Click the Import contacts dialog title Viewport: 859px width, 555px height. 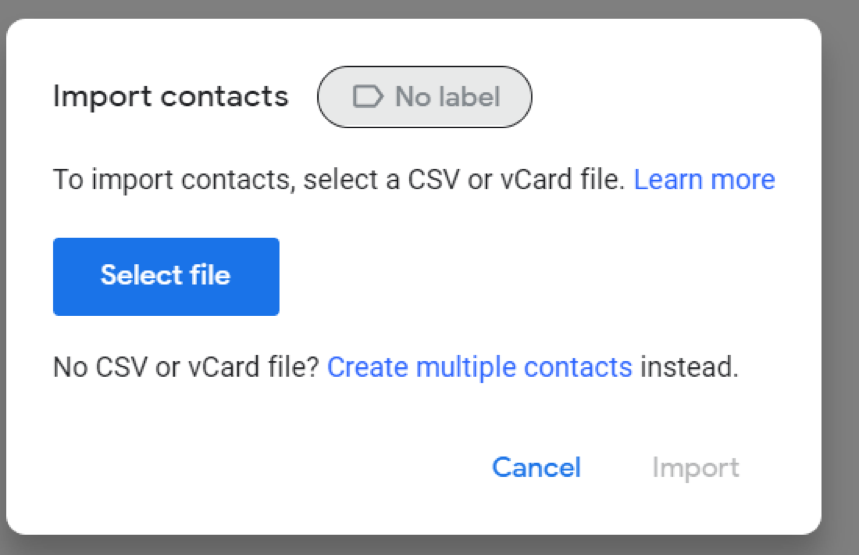tap(170, 97)
